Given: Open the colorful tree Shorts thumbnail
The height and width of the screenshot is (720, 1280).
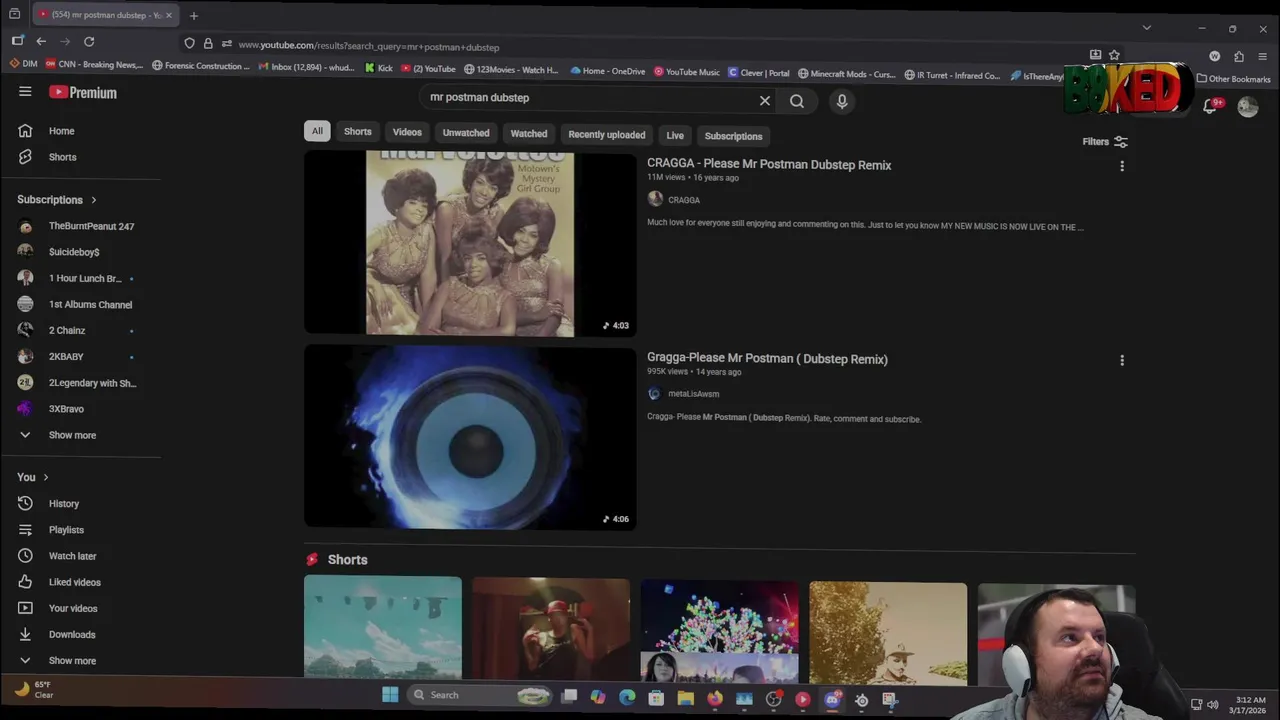Looking at the screenshot, I should click(720, 631).
